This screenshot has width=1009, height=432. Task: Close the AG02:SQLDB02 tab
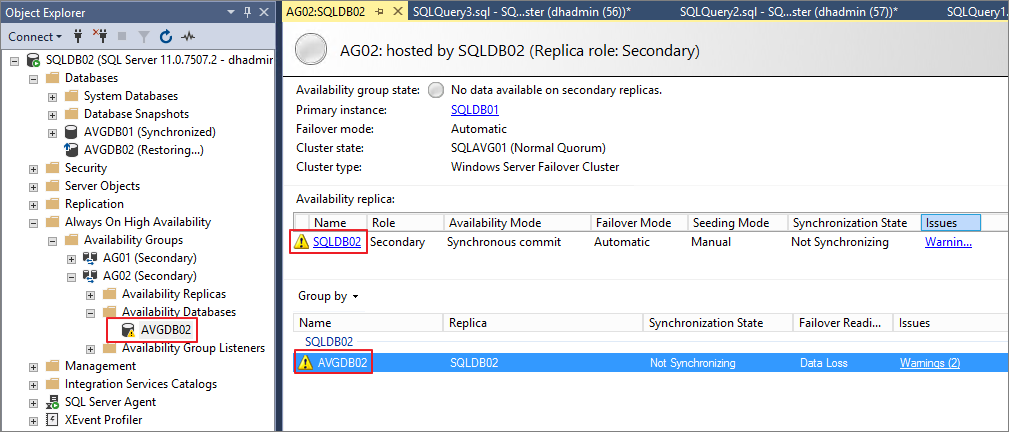tap(398, 12)
